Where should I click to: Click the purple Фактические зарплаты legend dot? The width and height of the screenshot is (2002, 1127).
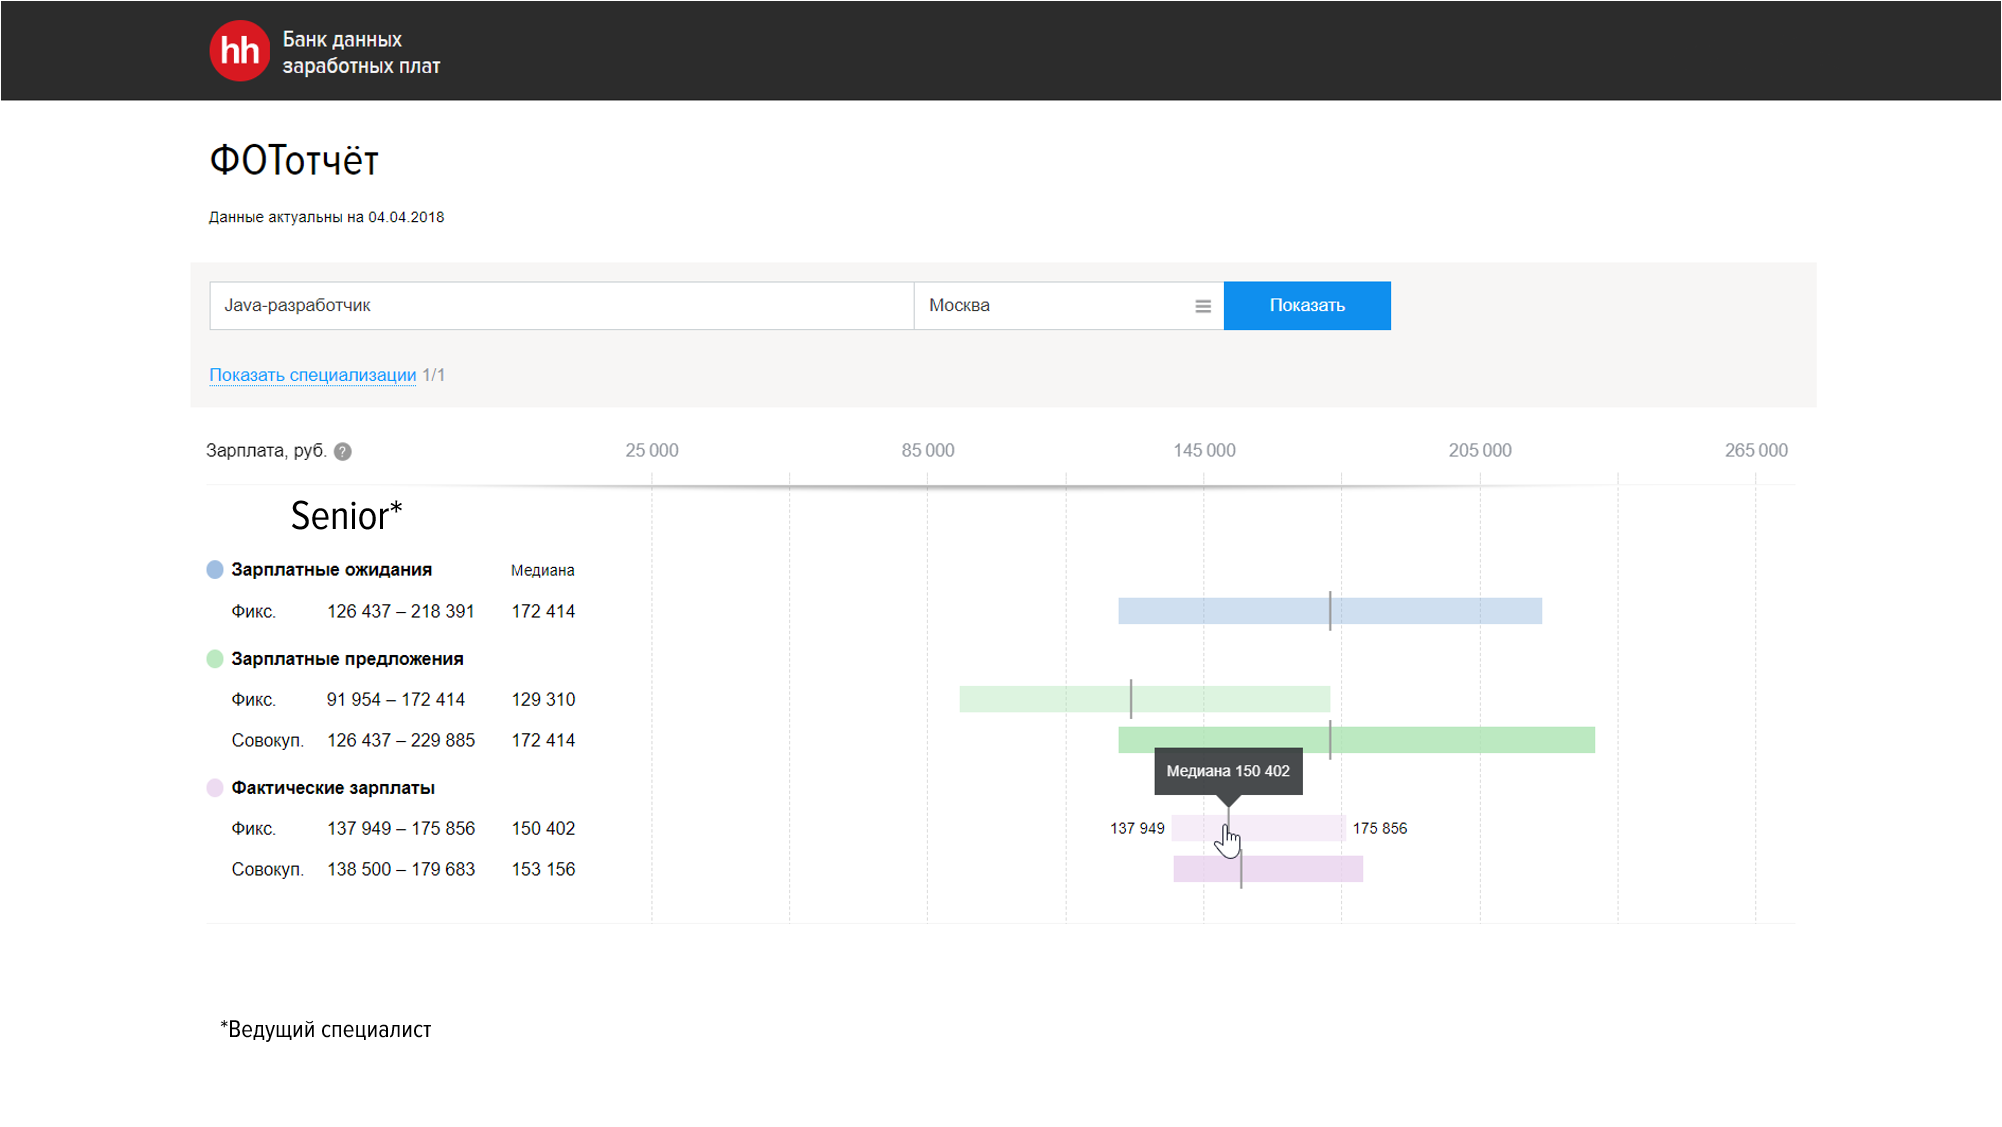click(x=215, y=788)
